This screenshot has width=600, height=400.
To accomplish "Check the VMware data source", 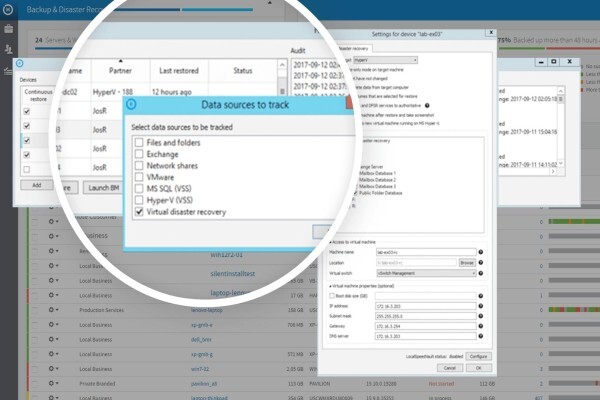I will click(139, 177).
